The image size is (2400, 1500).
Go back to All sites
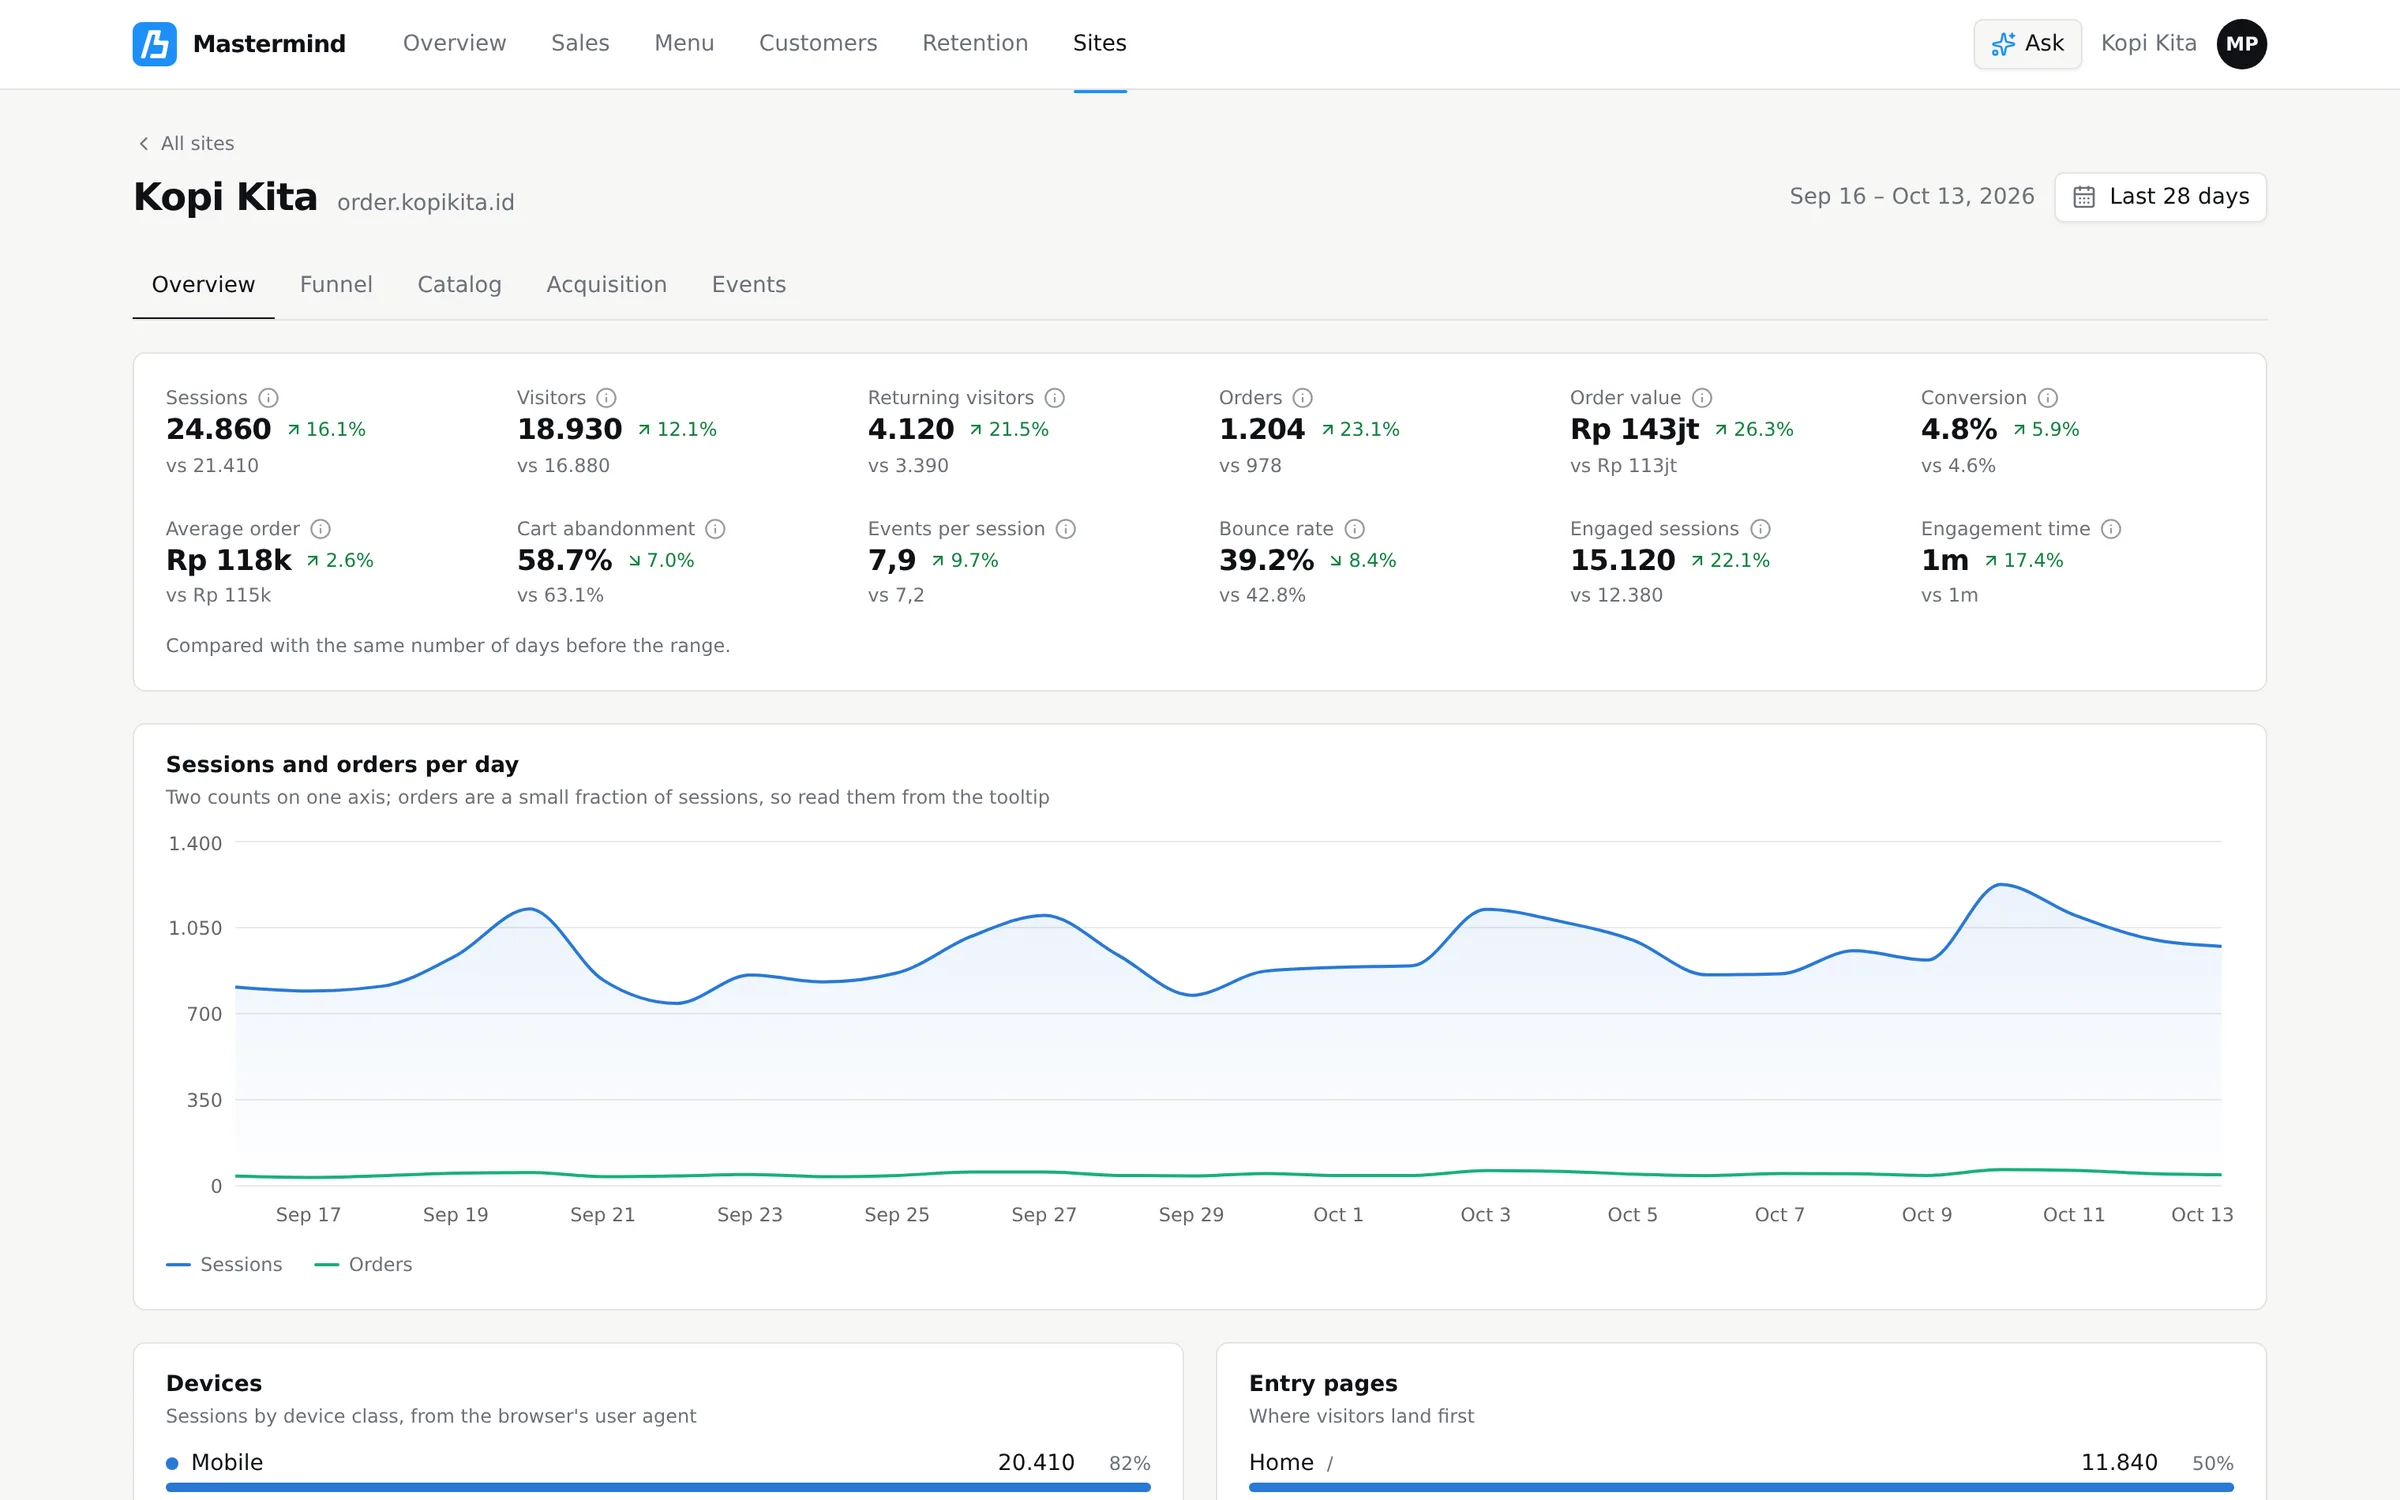point(186,143)
